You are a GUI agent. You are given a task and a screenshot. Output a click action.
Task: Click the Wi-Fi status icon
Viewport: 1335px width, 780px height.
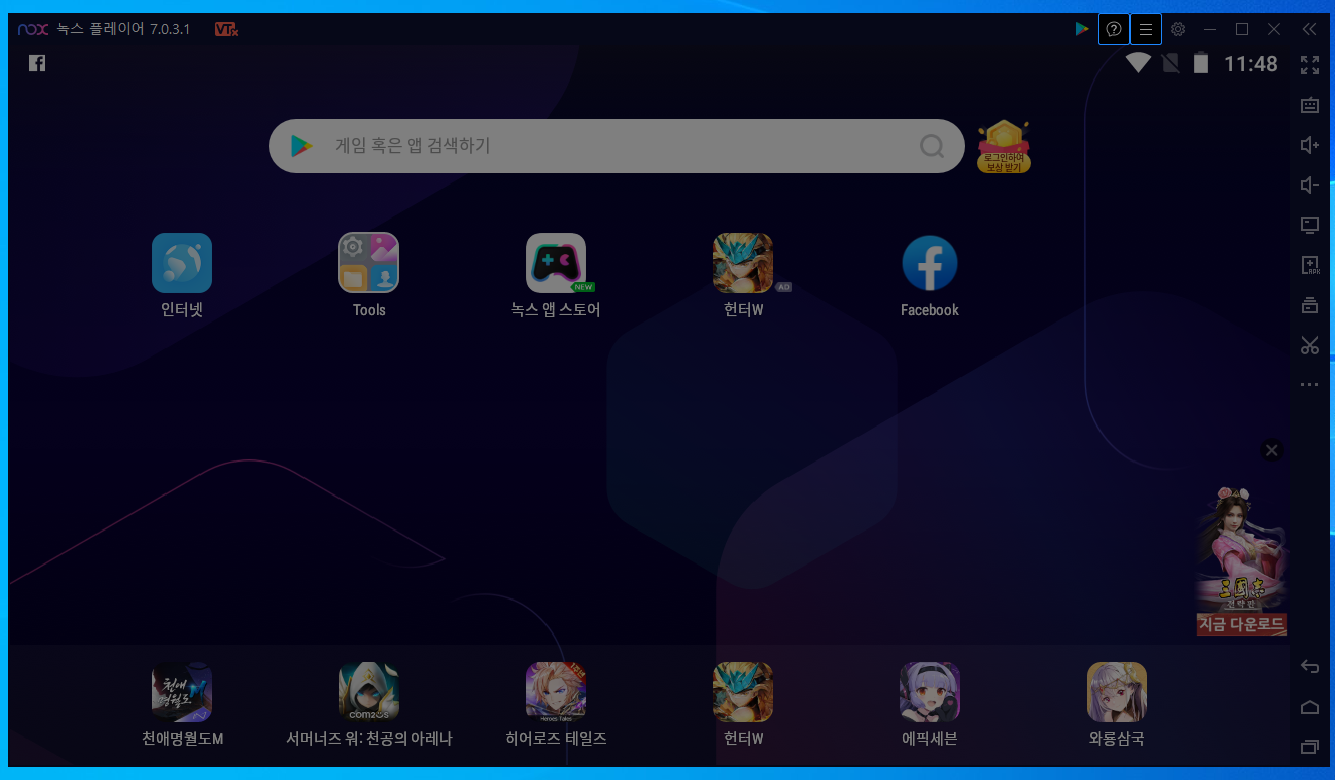pyautogui.click(x=1138, y=63)
